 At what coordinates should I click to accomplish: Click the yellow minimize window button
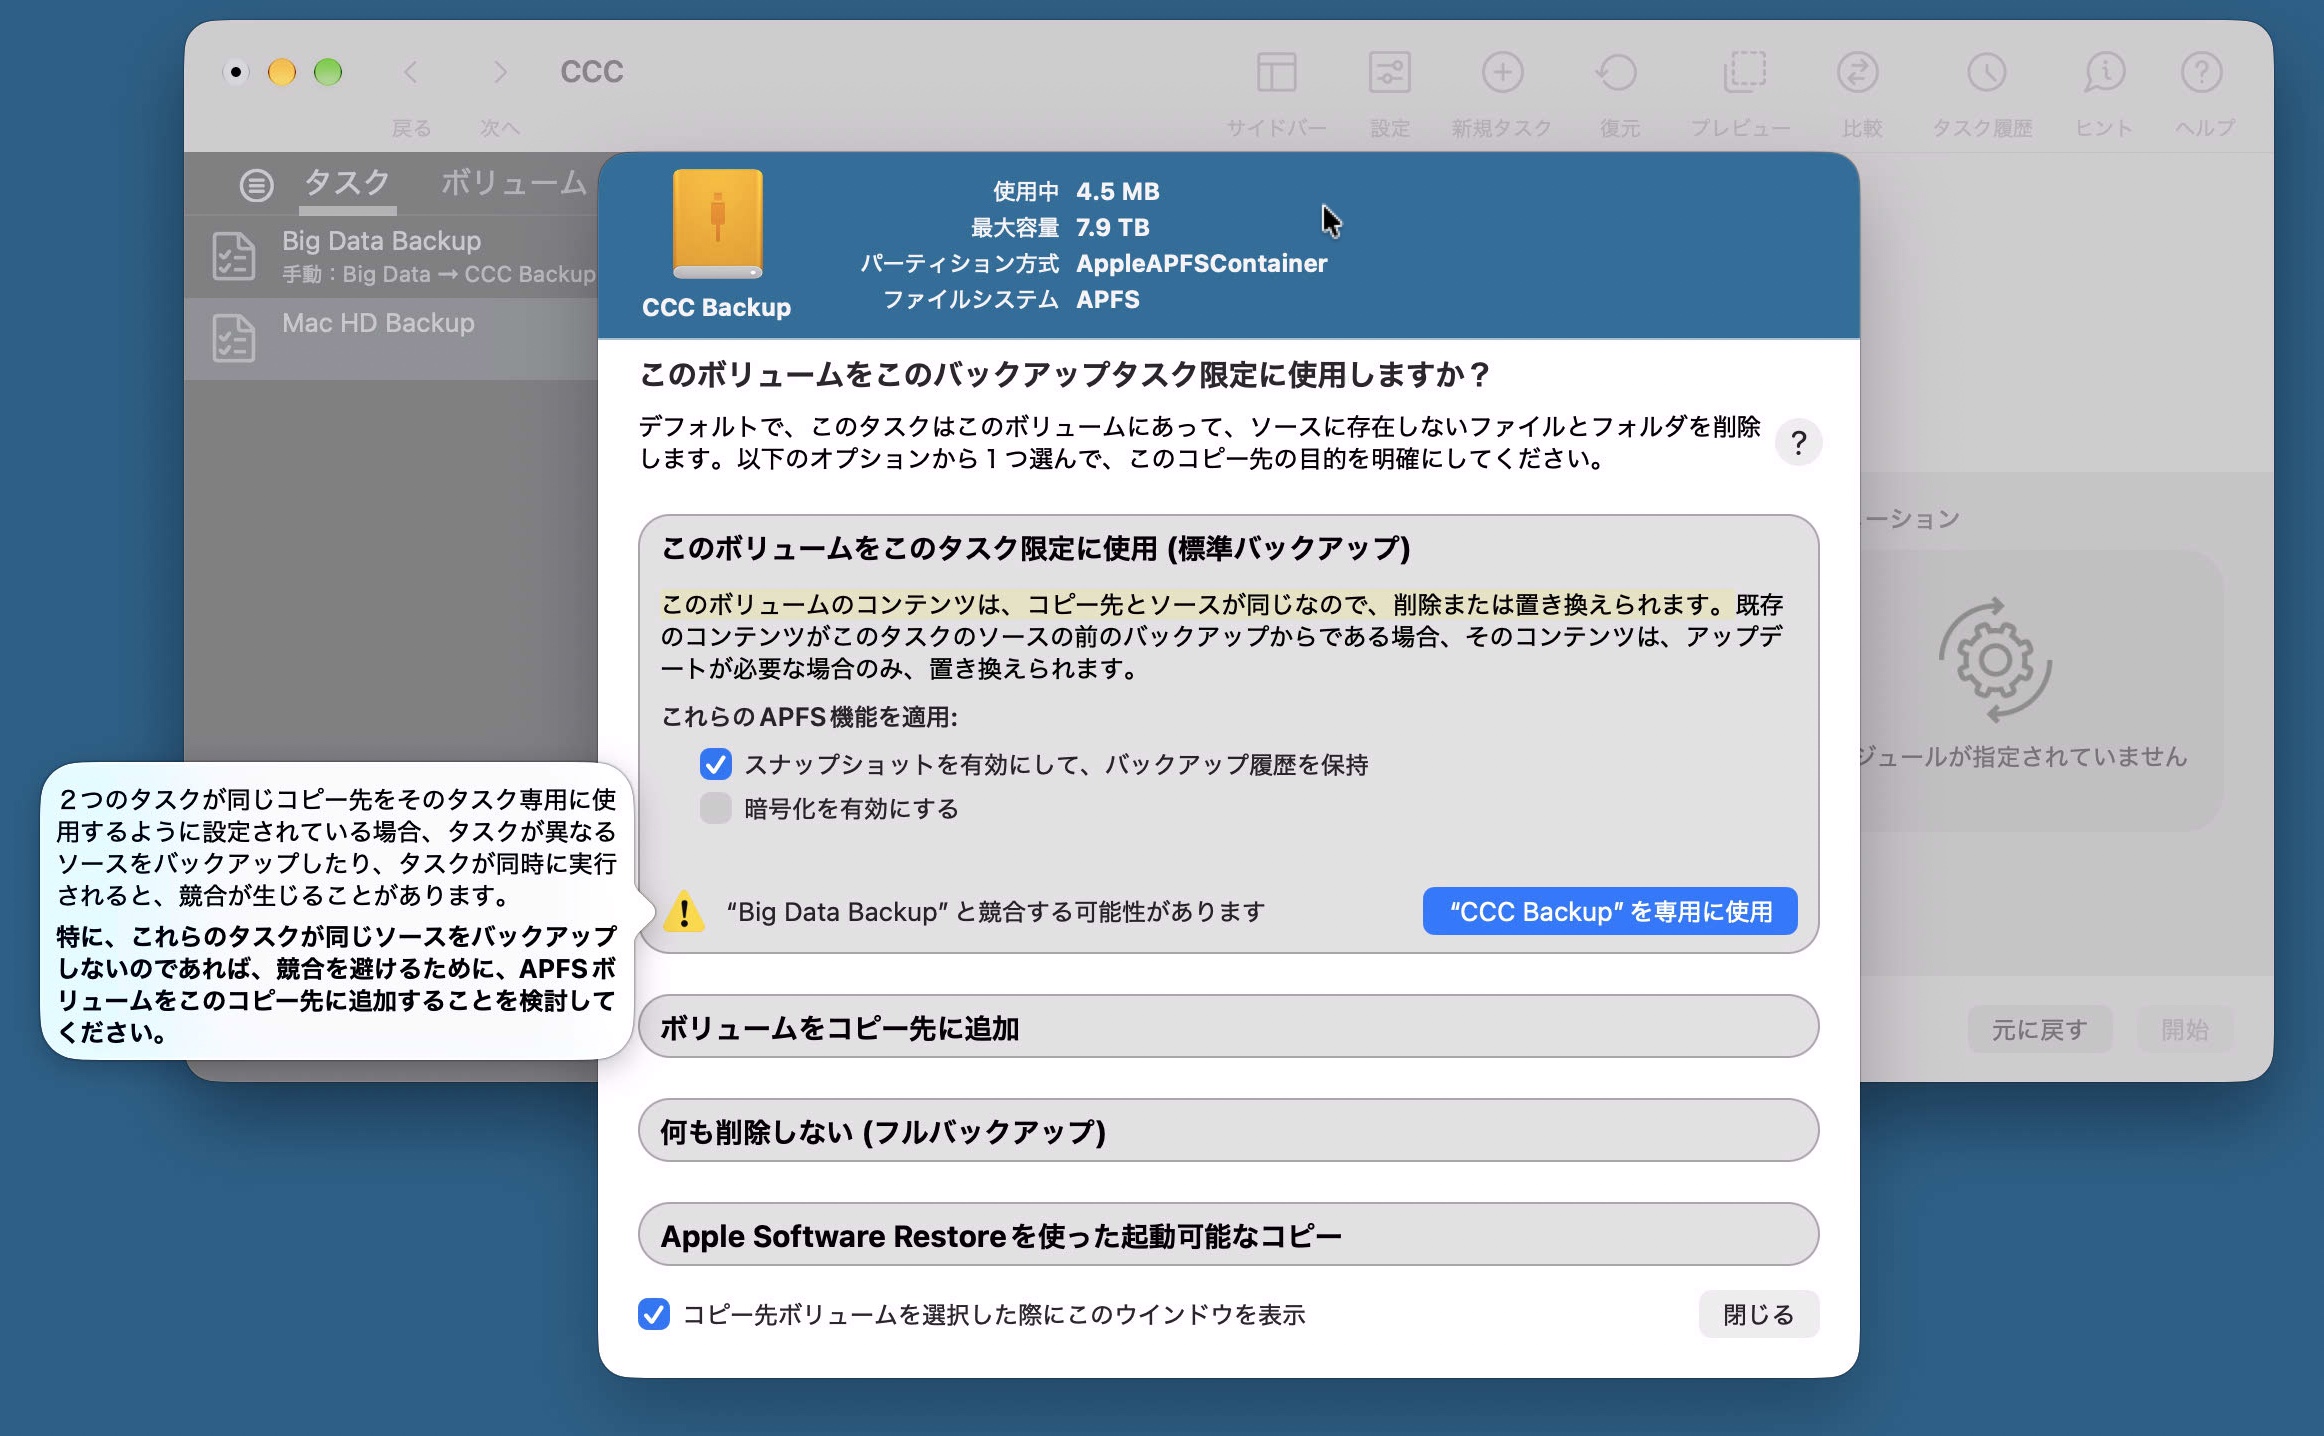click(x=282, y=72)
